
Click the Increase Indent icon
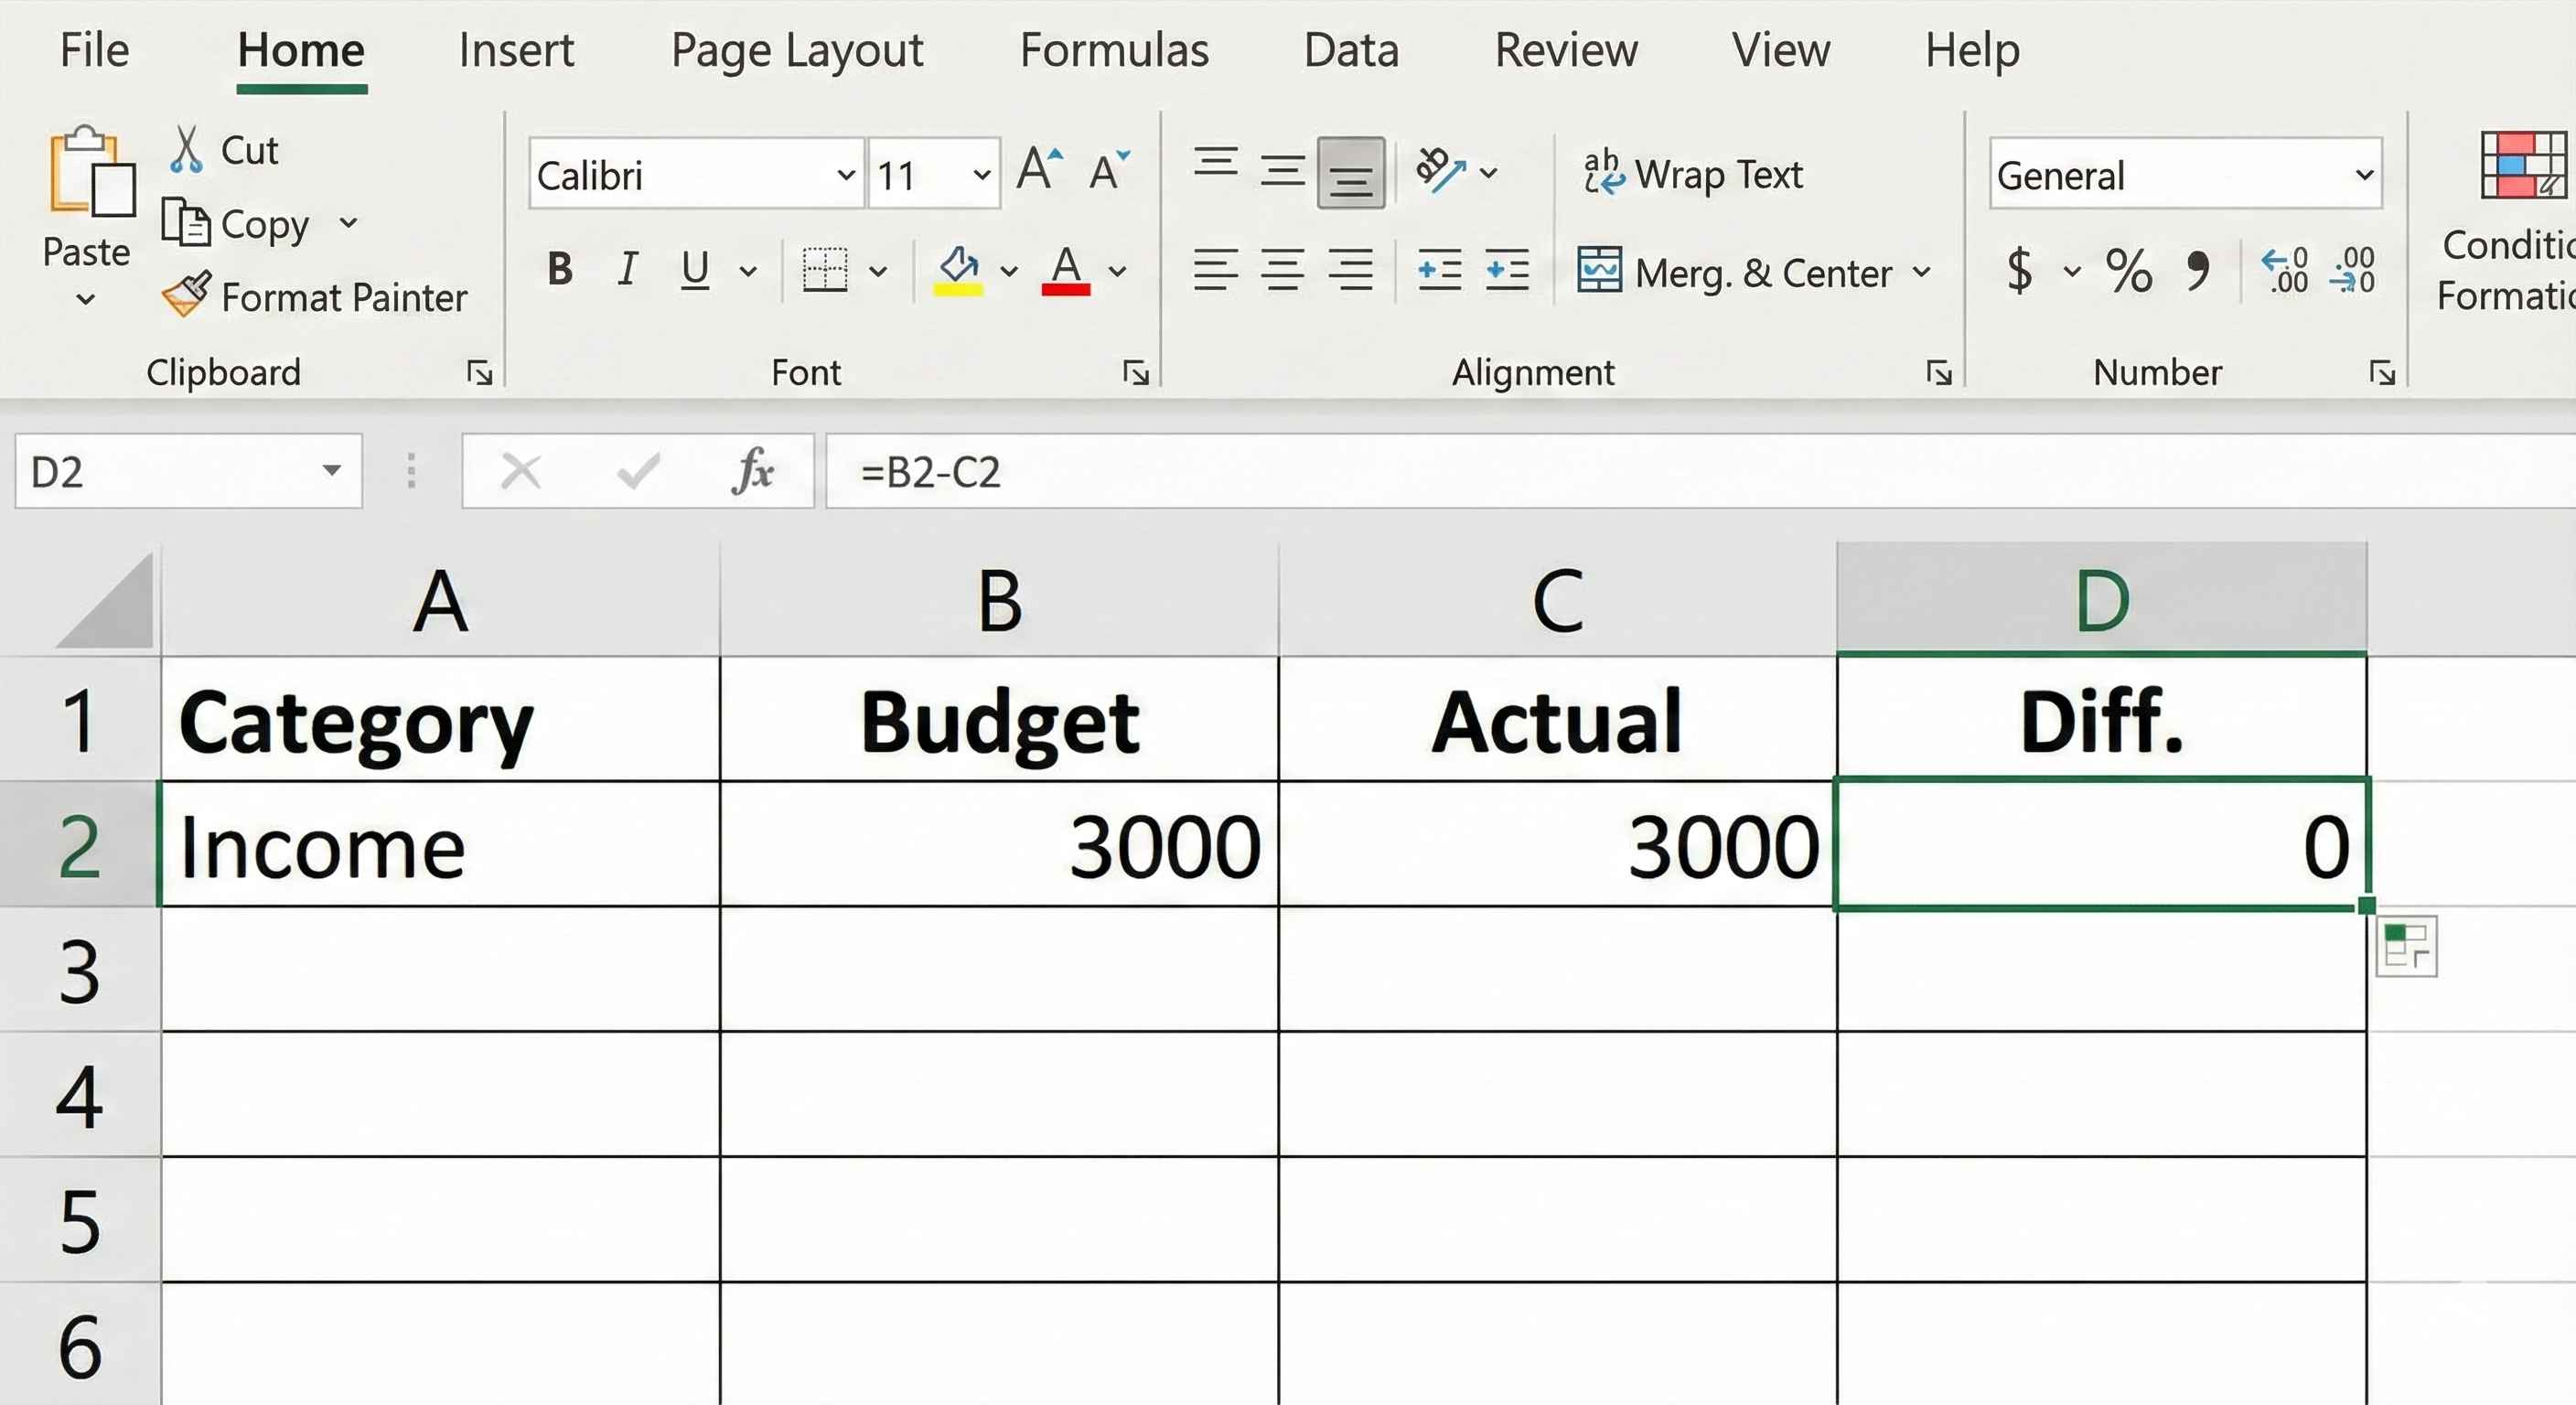1507,270
